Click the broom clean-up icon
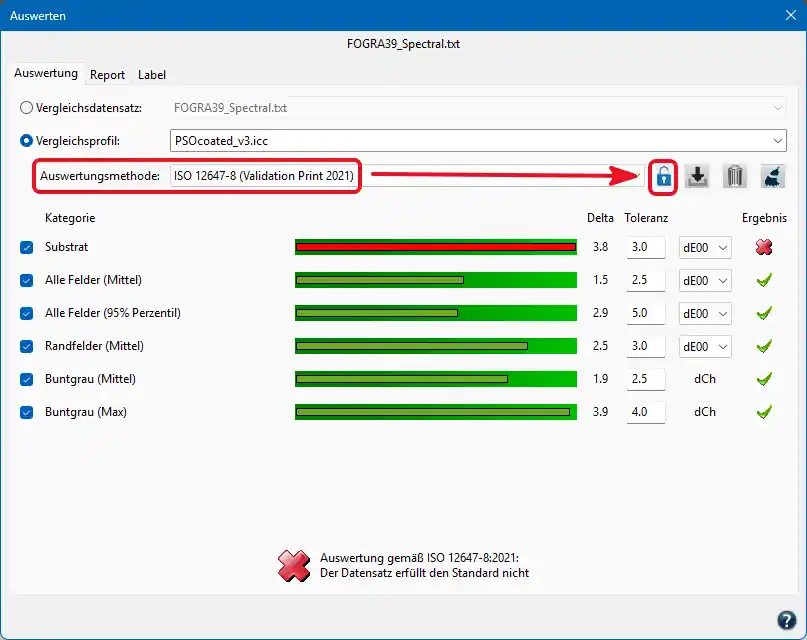807x640 pixels. pos(773,176)
